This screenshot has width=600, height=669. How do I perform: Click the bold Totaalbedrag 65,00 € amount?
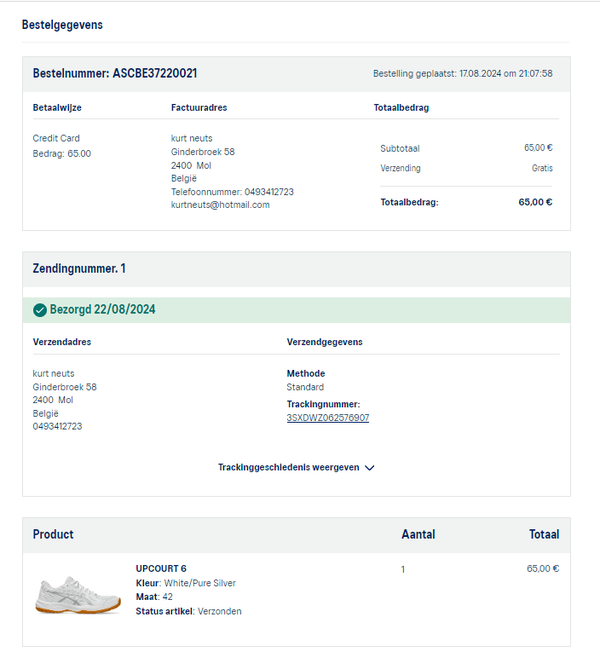click(535, 202)
